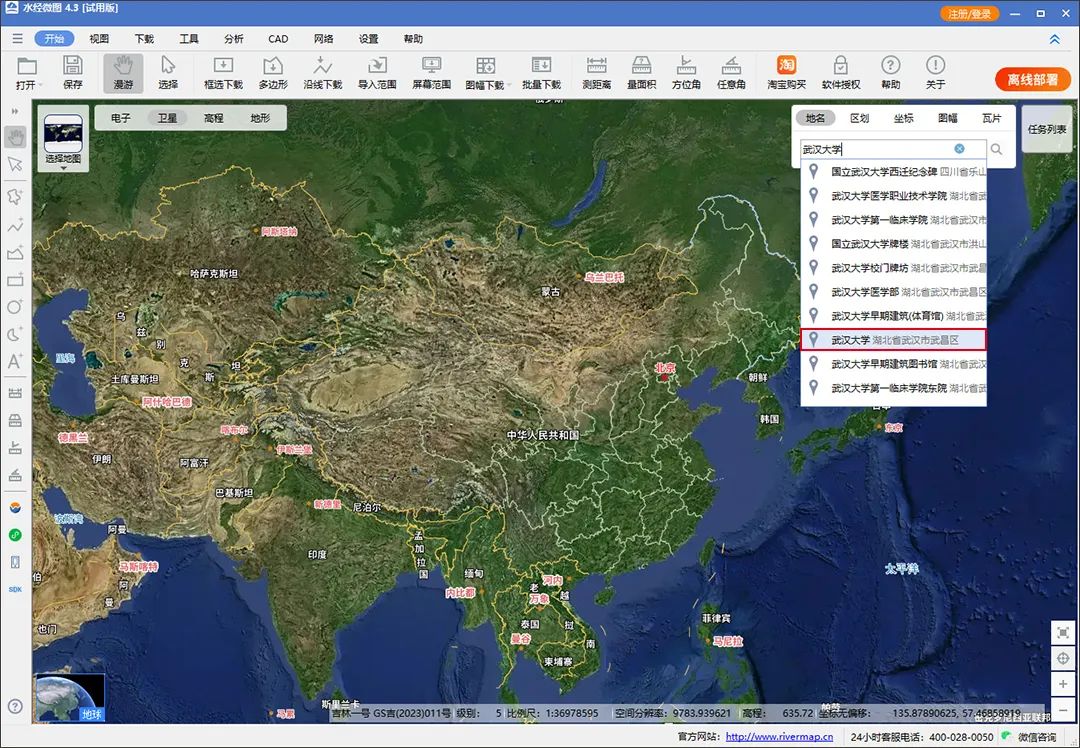Open the 任务列表 panel
Screen dimensions: 1080x748
click(x=1047, y=129)
